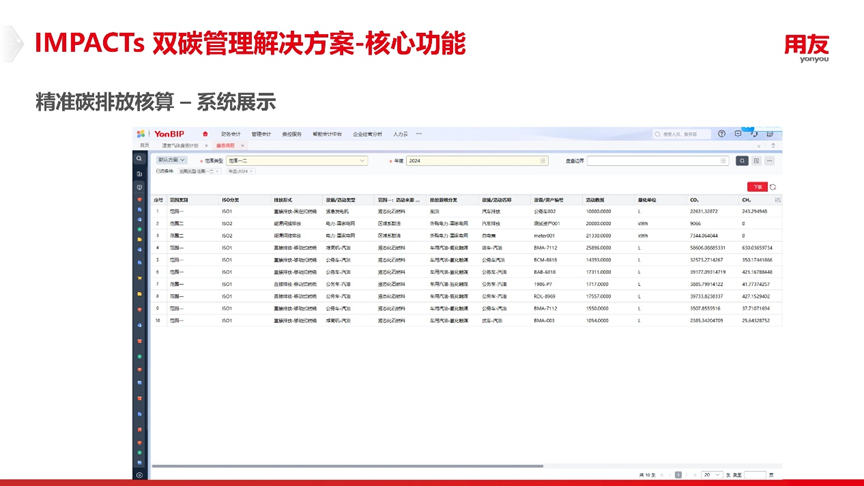864x486 pixels.
Task: Click the activity value 20000.0000
Action: coord(598,224)
